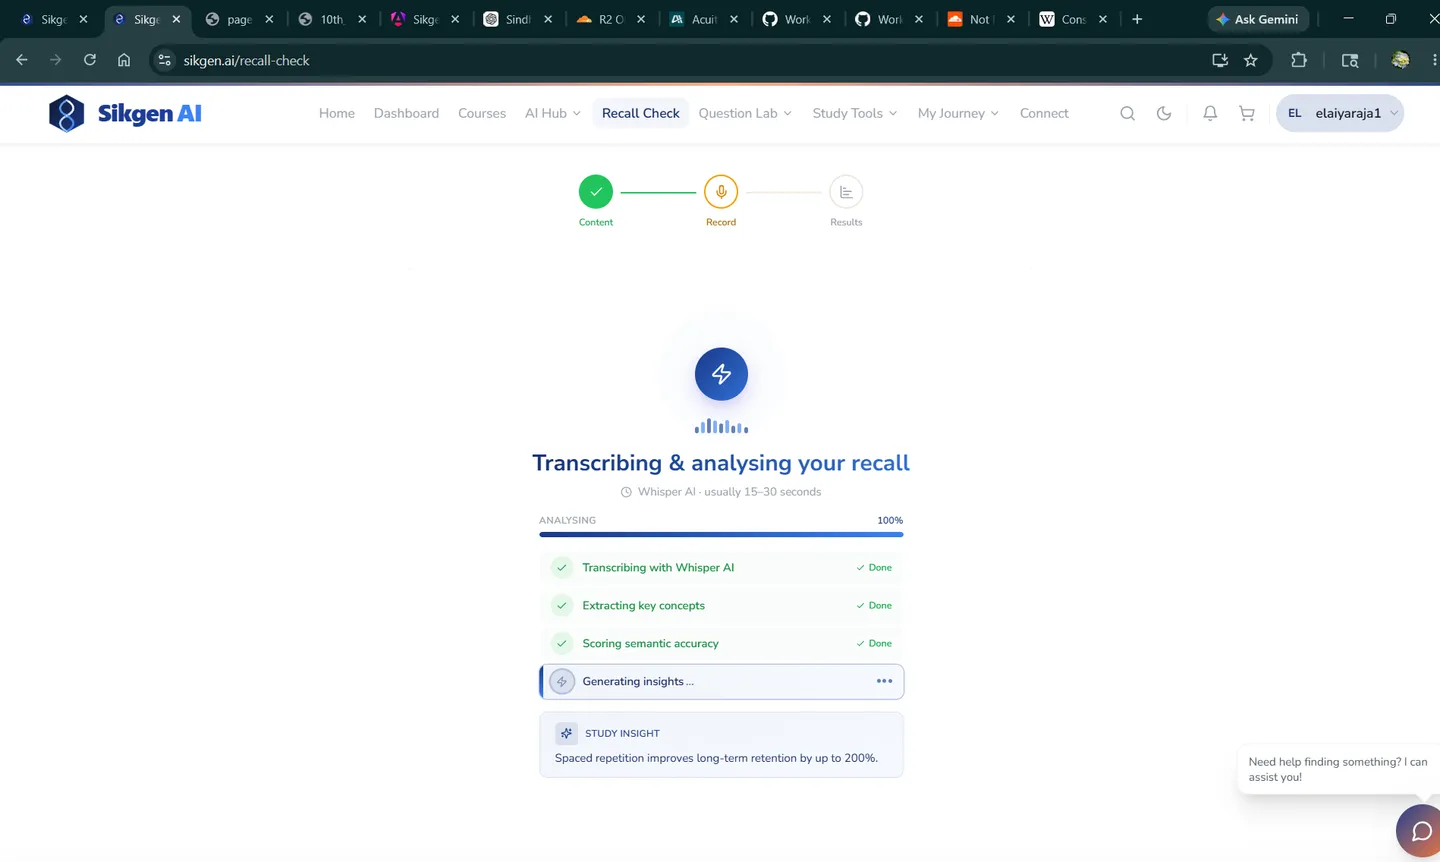Click the Sikgen AI logo

(125, 113)
